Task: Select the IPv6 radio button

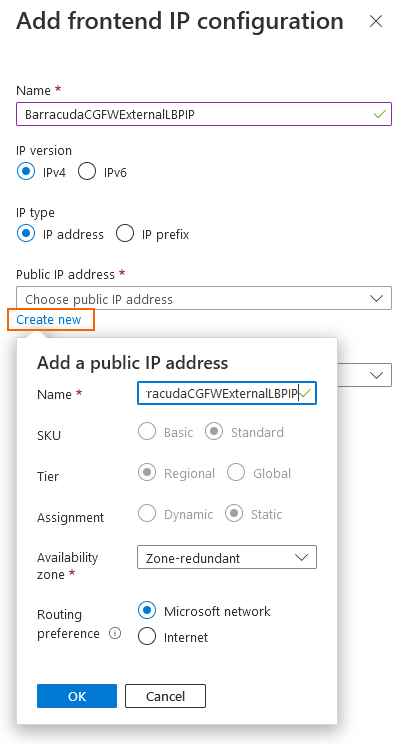Action: coord(87,172)
